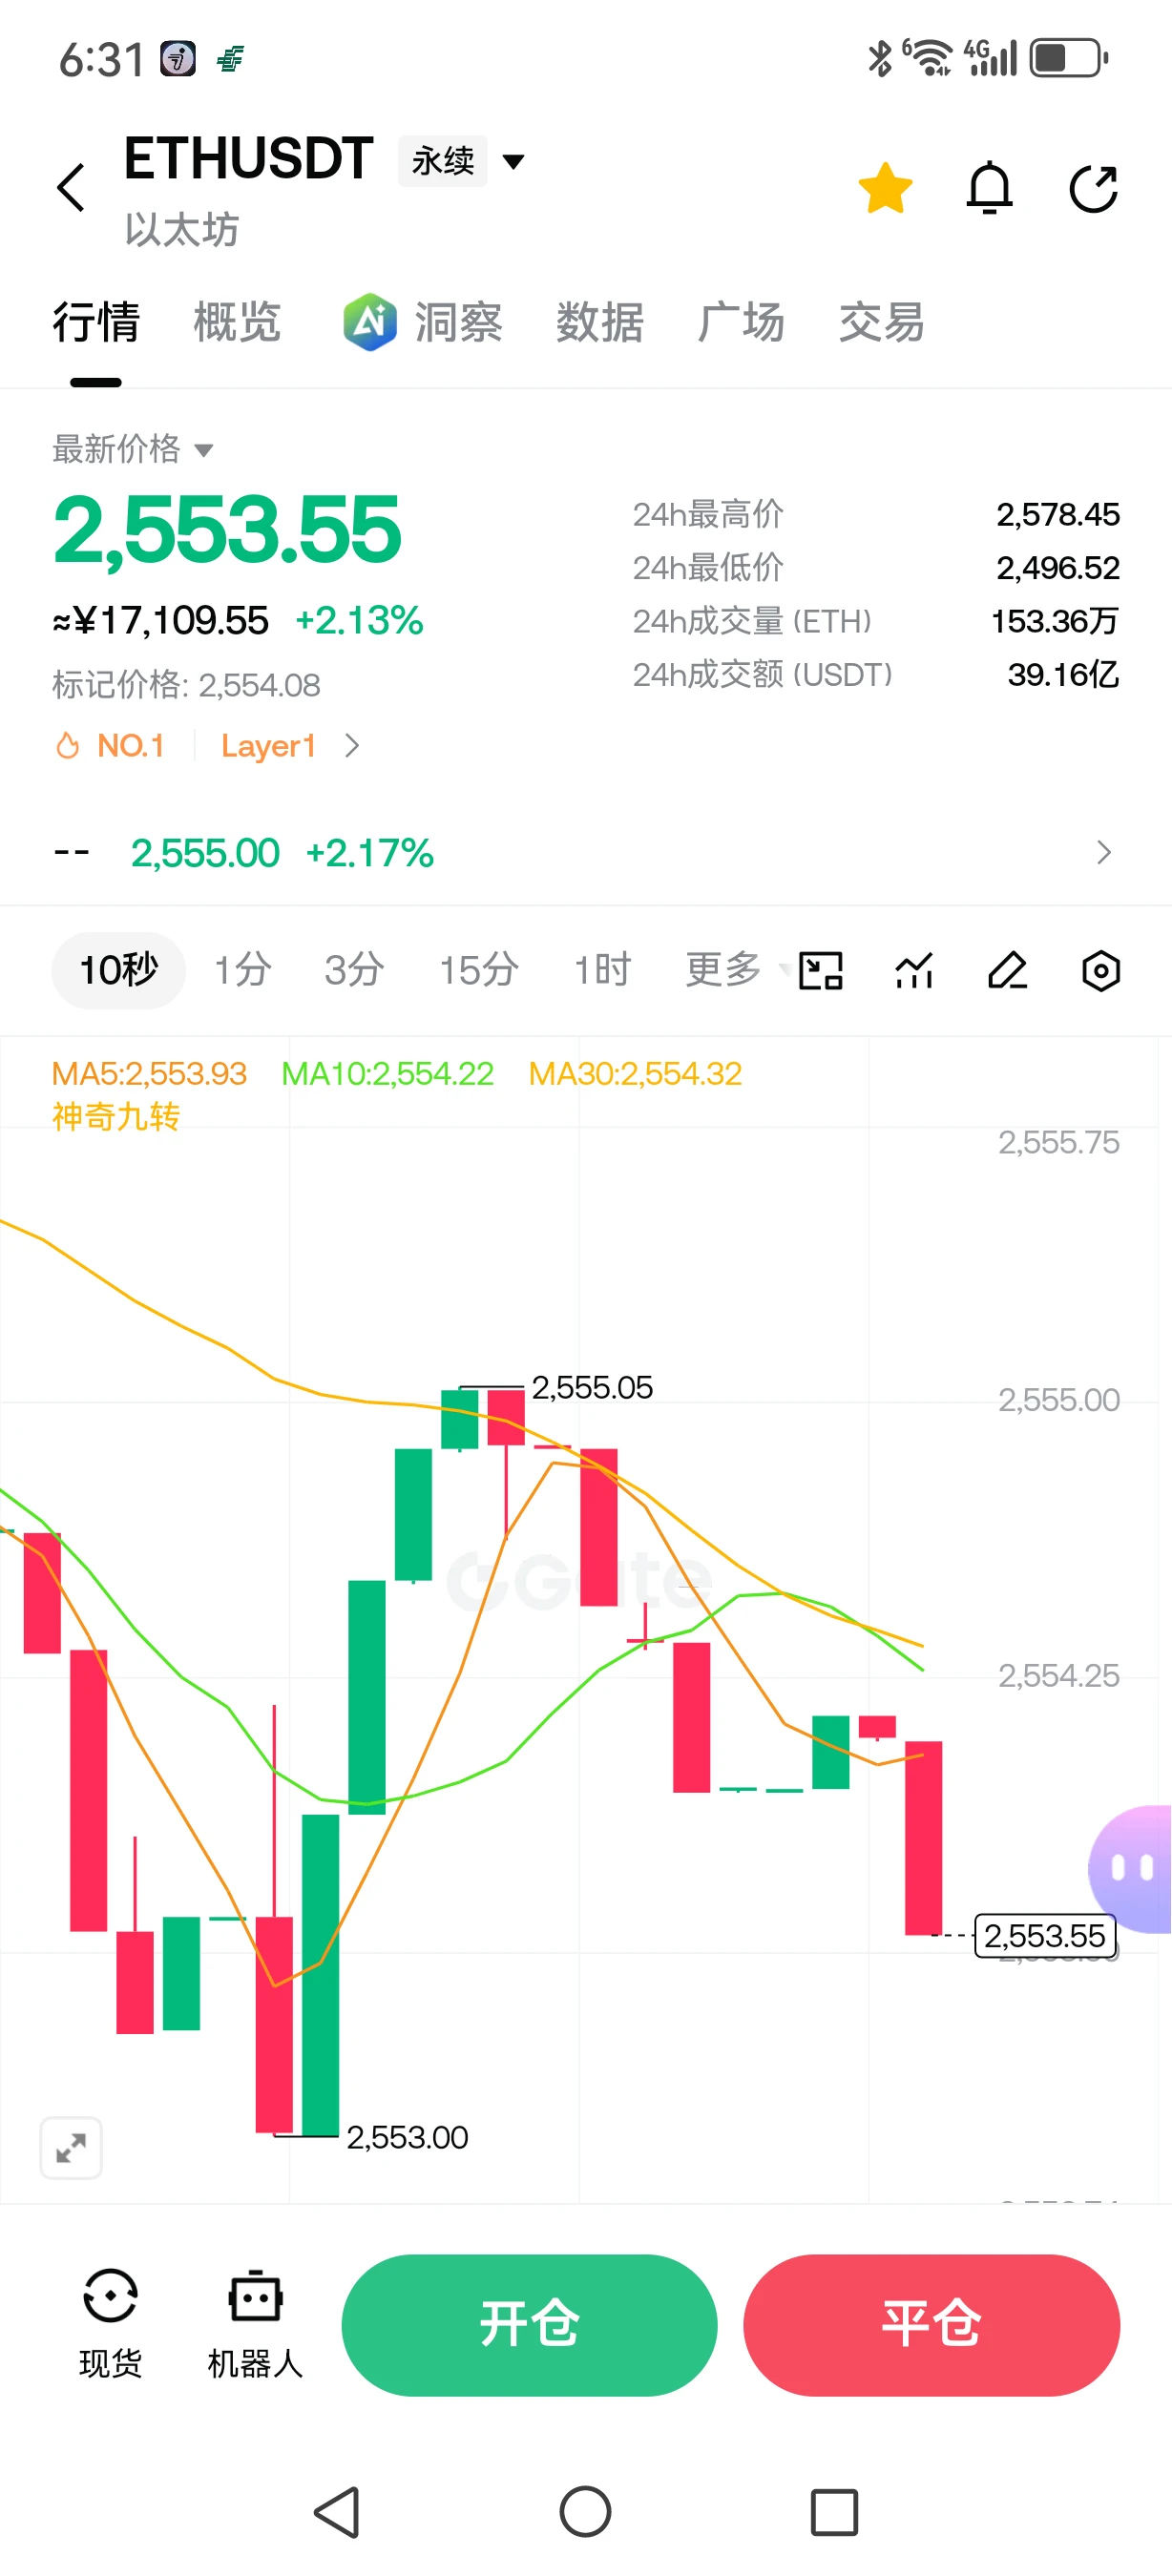The height and width of the screenshot is (2576, 1172).
Task: Switch to the 广场 tab
Action: click(x=741, y=322)
